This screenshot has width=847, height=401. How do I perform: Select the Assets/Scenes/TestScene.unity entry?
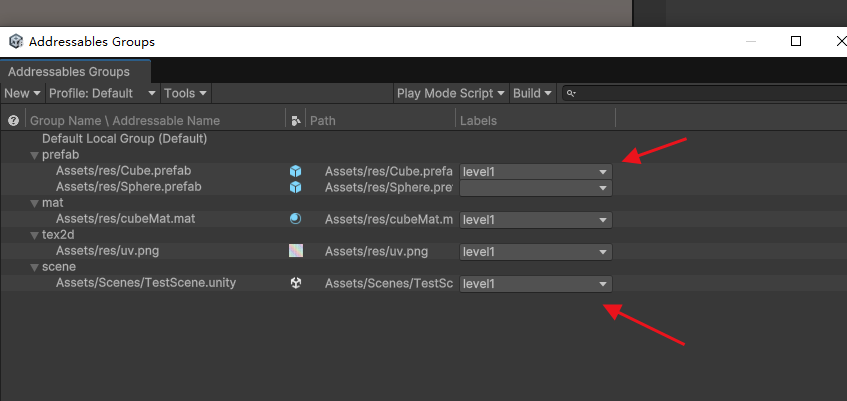pyautogui.click(x=146, y=283)
